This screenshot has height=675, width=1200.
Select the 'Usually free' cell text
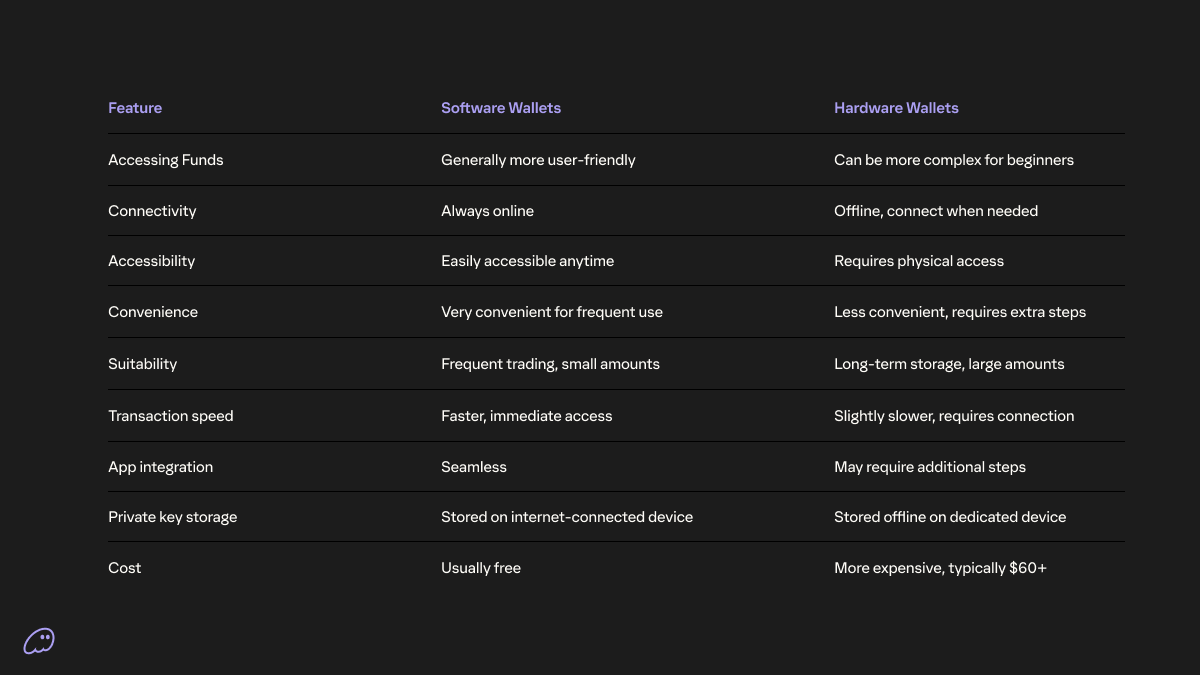click(x=481, y=568)
